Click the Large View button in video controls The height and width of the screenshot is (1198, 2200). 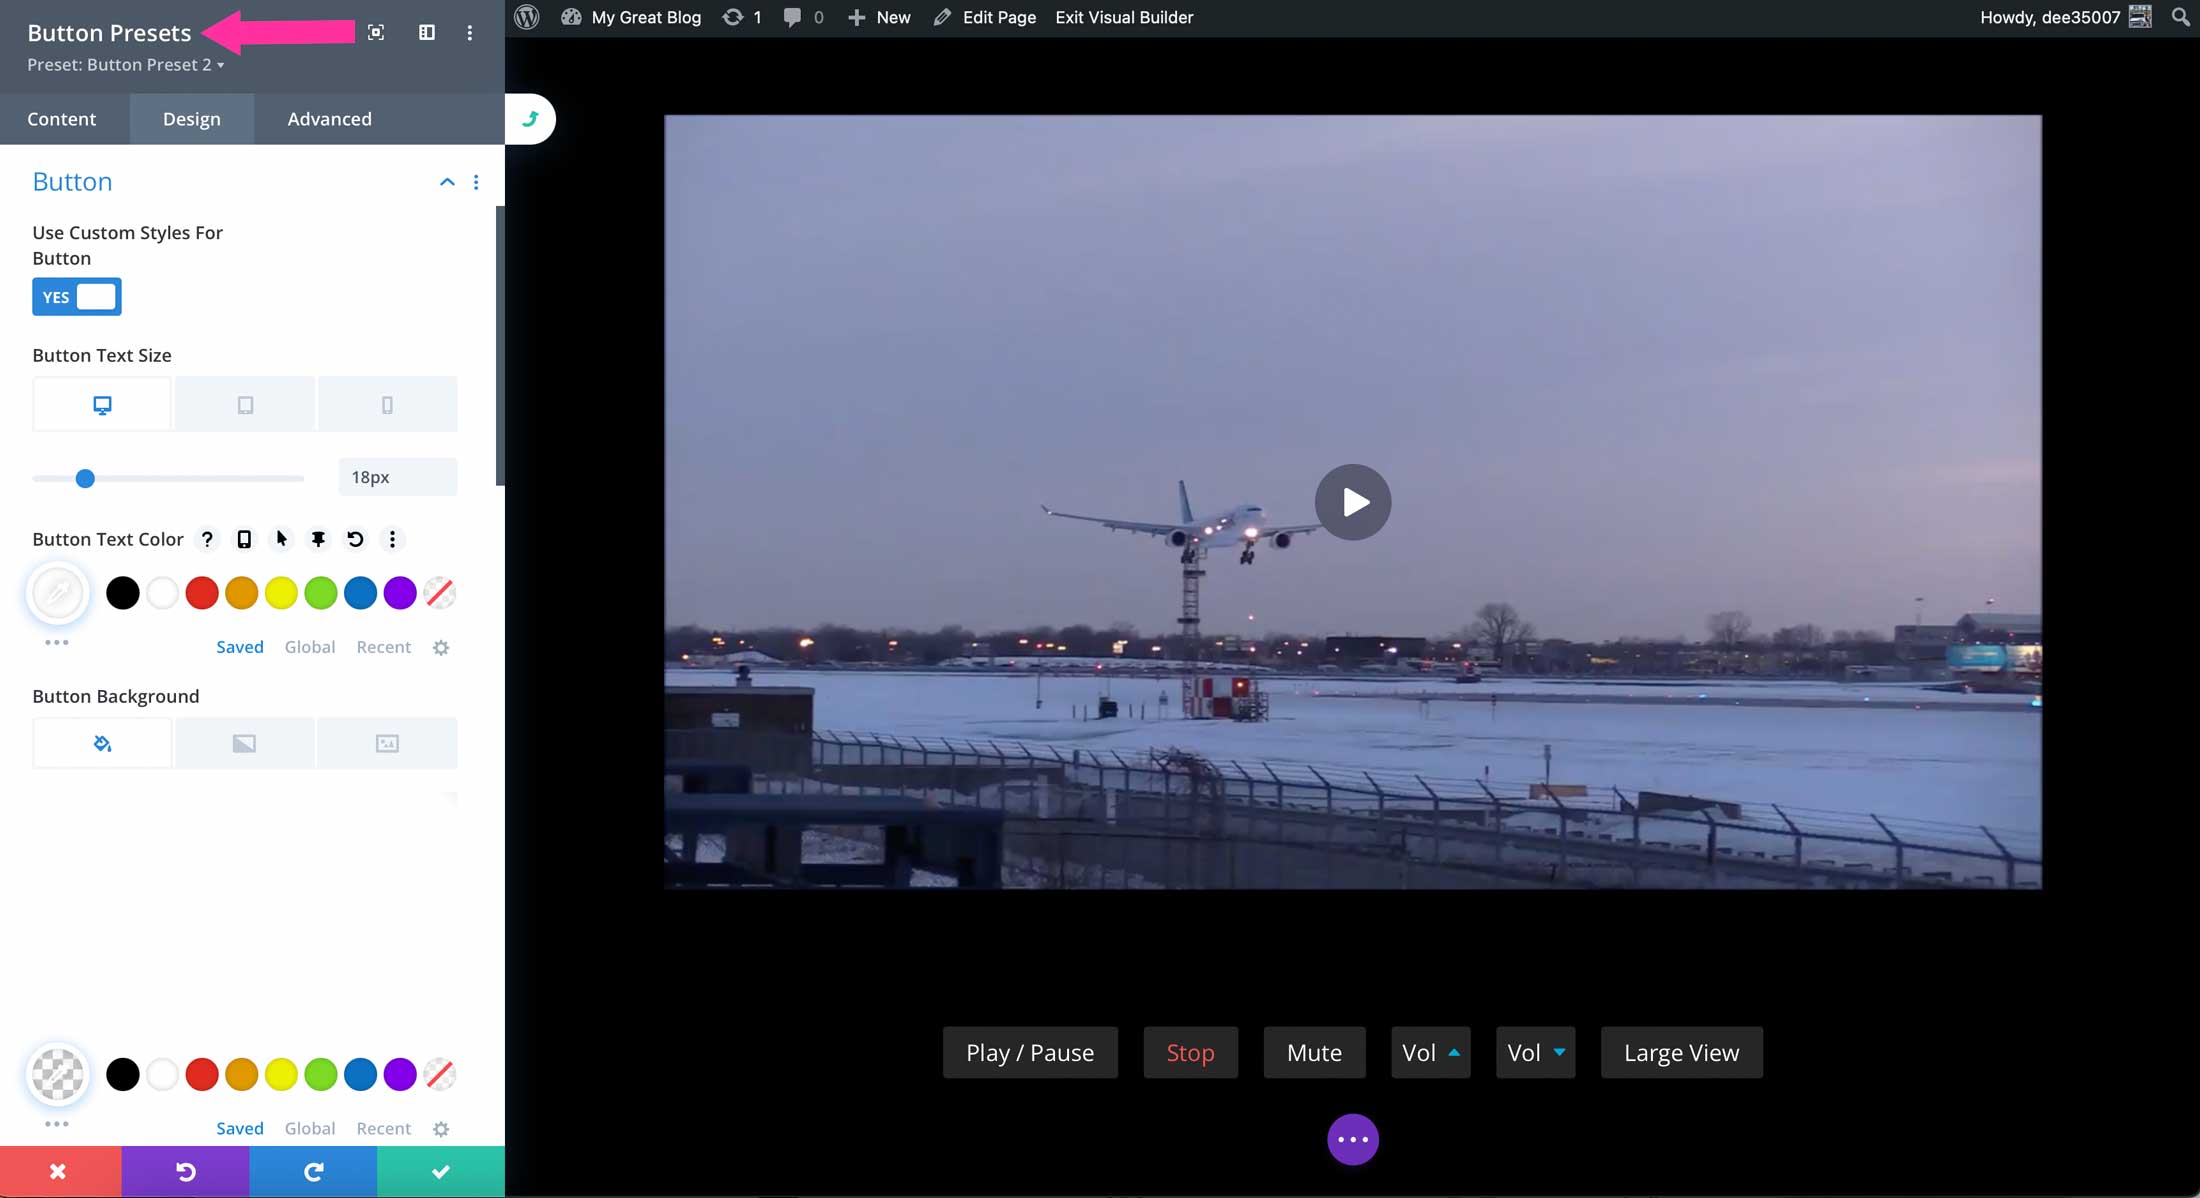click(1681, 1052)
